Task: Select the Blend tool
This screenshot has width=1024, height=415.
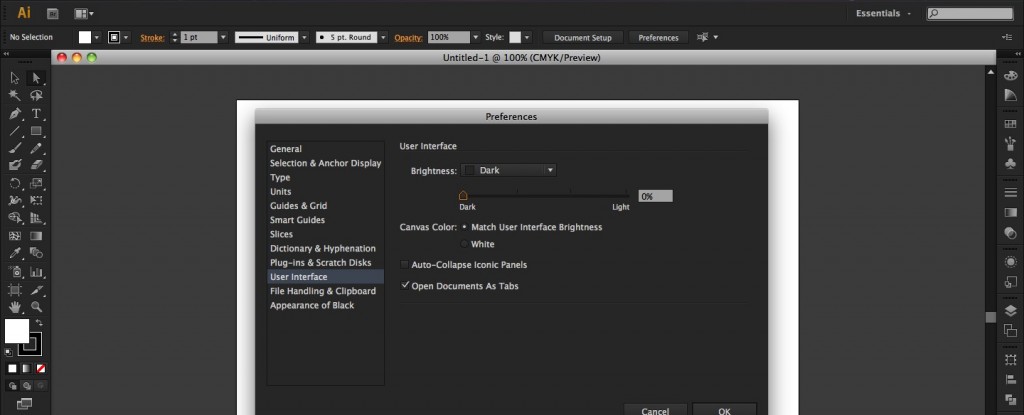Action: pyautogui.click(x=37, y=254)
